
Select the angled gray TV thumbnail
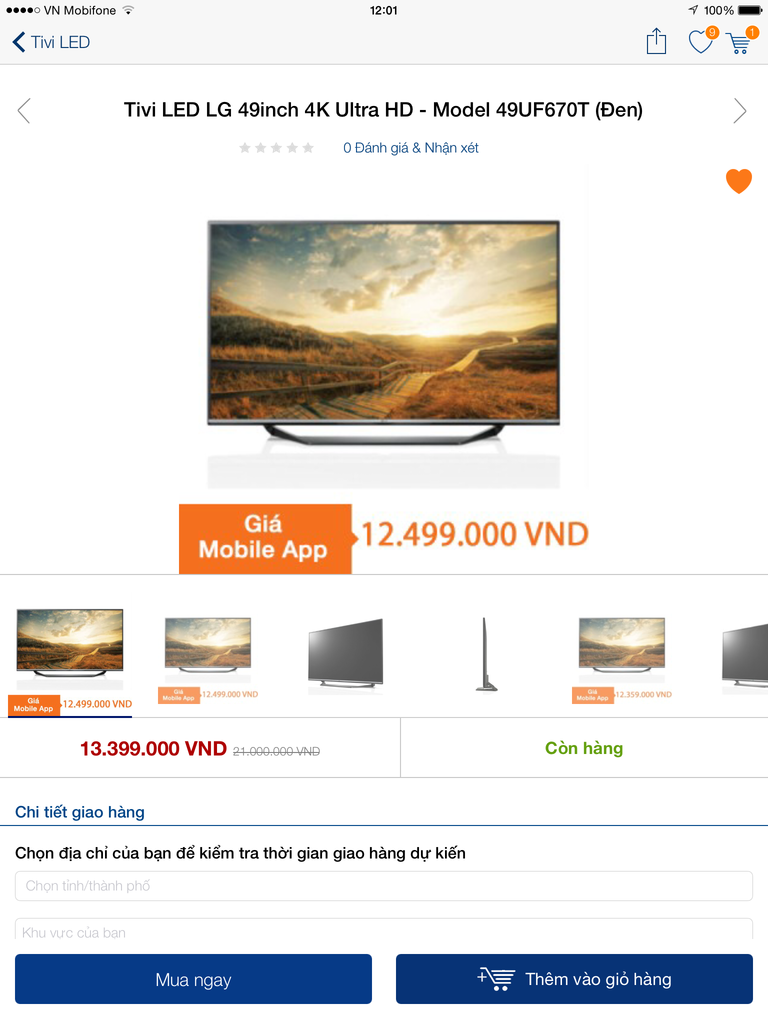pos(345,654)
